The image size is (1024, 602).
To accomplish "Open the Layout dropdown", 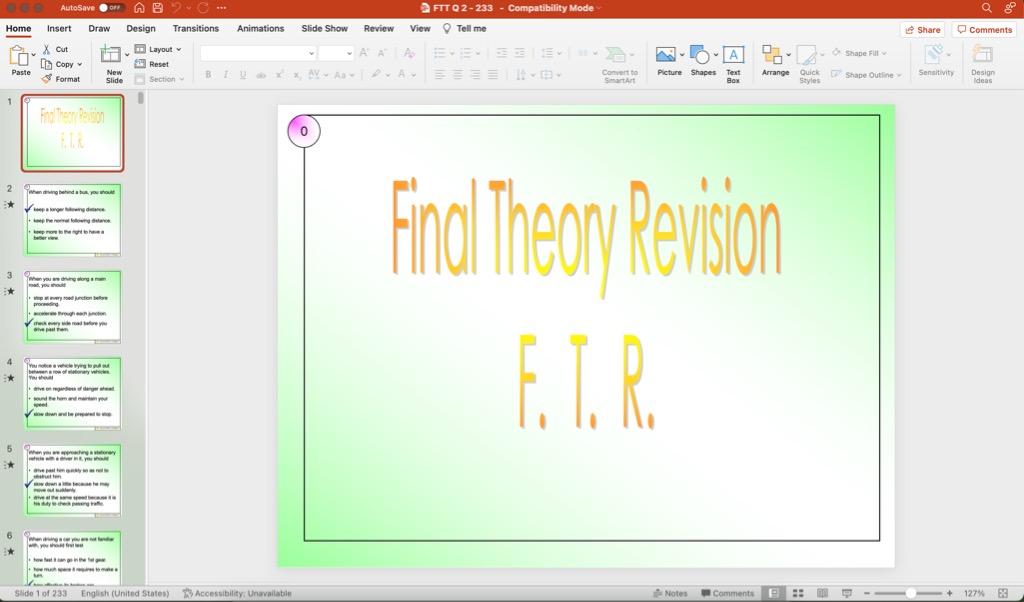I will click(160, 48).
